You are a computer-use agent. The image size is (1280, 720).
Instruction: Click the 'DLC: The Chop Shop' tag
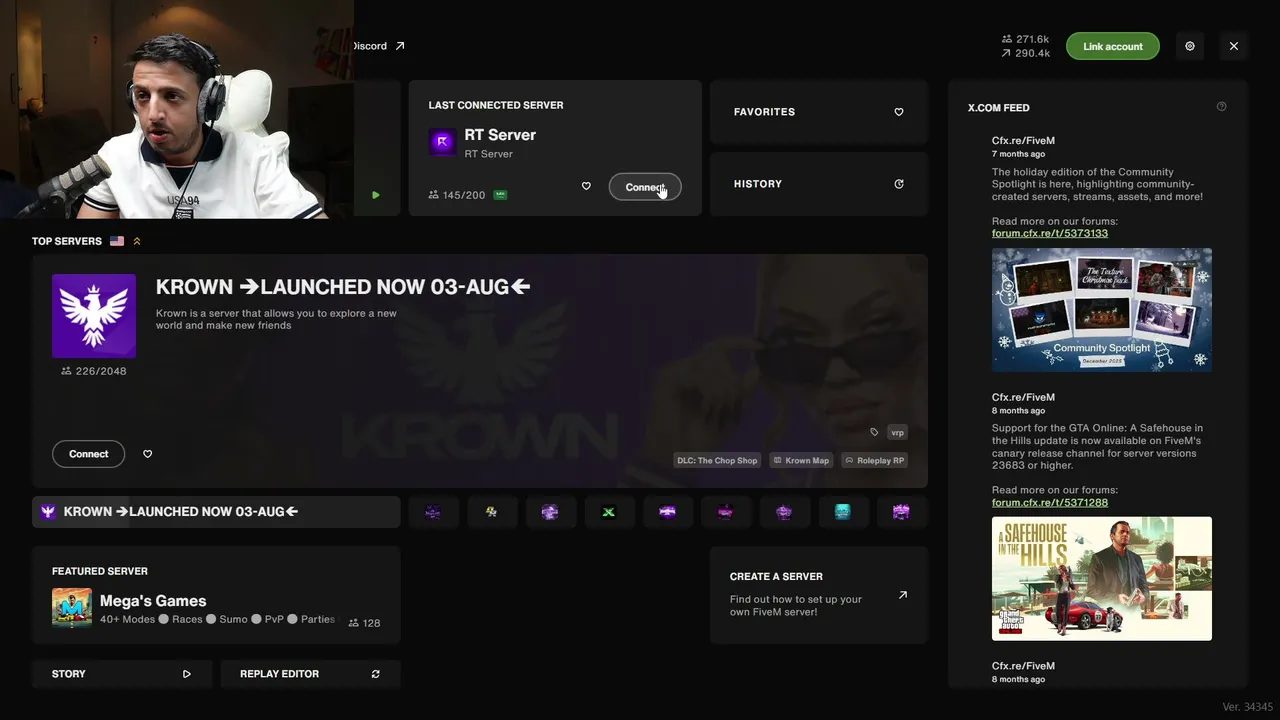(717, 461)
